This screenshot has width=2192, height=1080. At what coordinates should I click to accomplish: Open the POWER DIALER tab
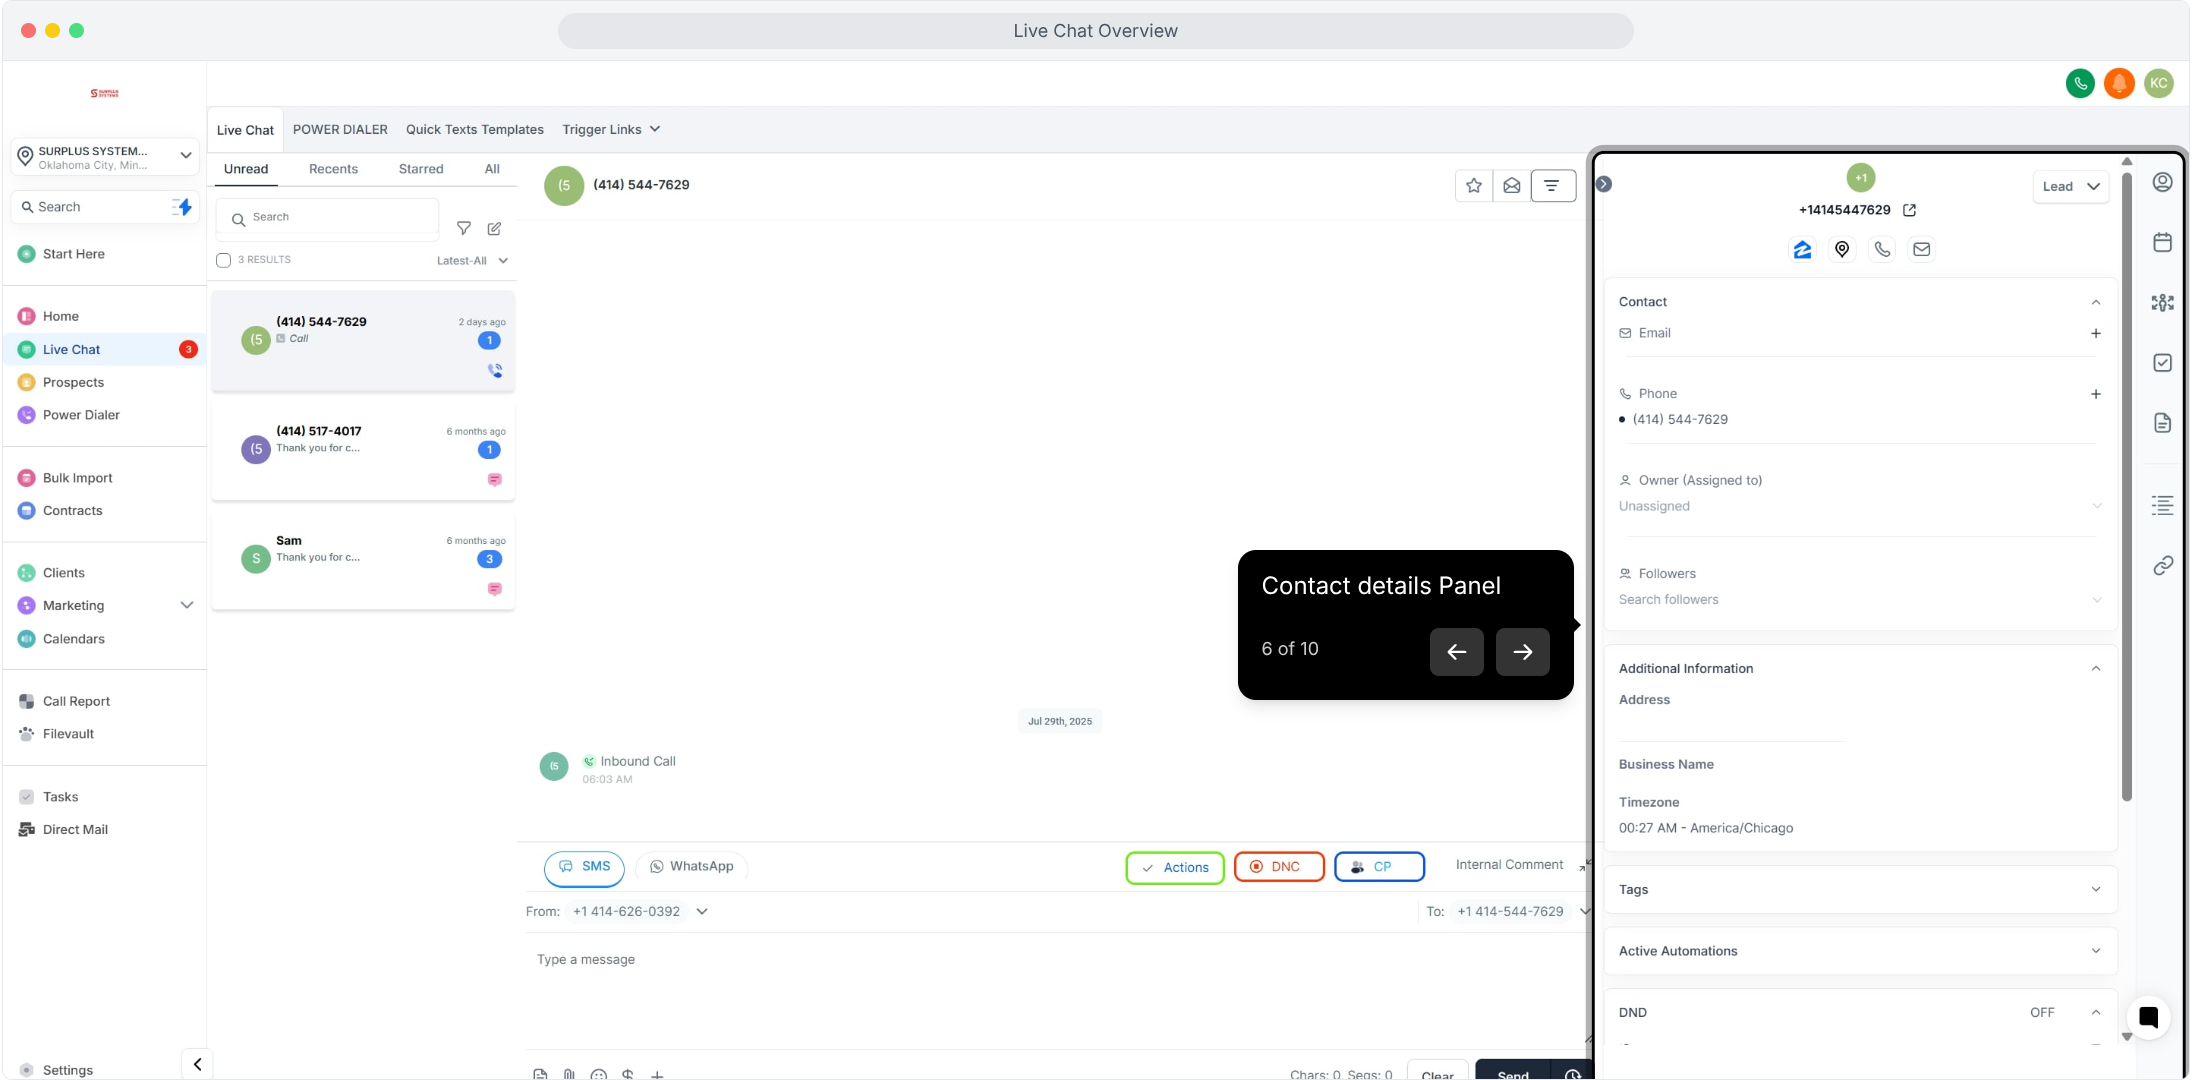[340, 130]
